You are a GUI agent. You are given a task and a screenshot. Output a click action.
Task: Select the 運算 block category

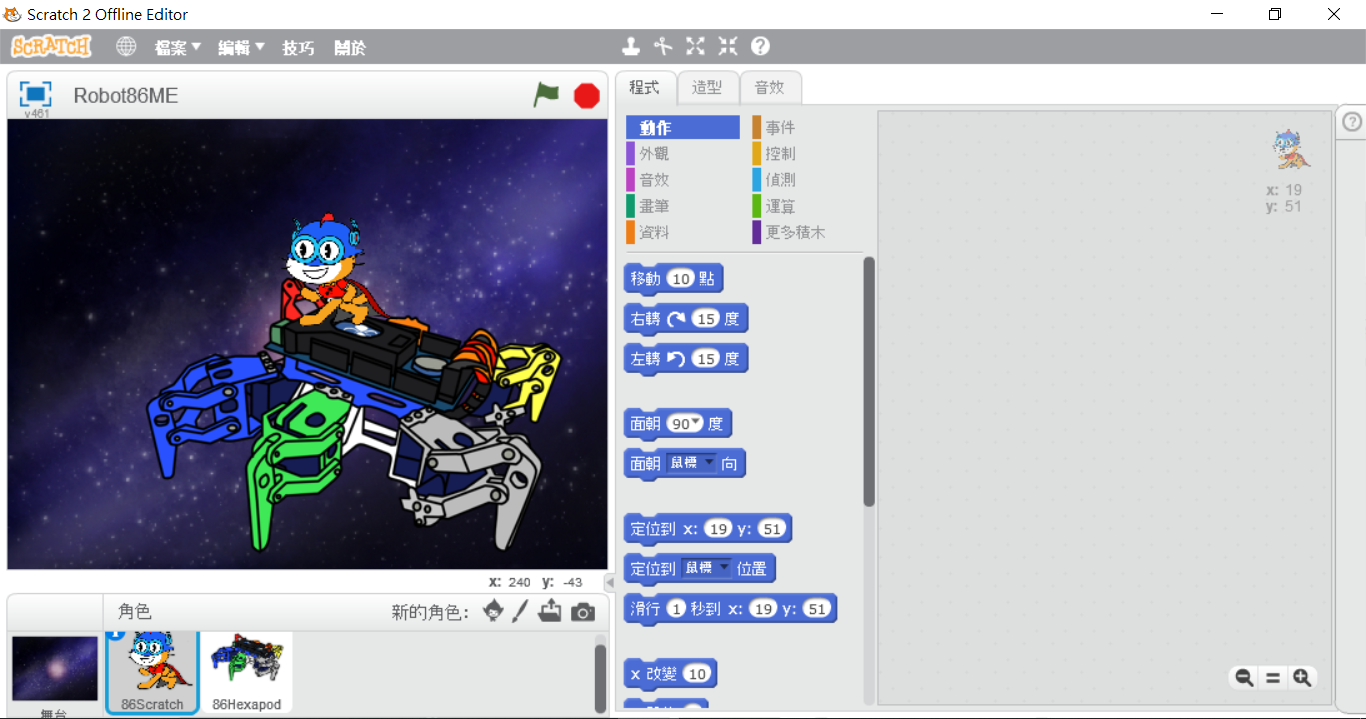pyautogui.click(x=806, y=205)
